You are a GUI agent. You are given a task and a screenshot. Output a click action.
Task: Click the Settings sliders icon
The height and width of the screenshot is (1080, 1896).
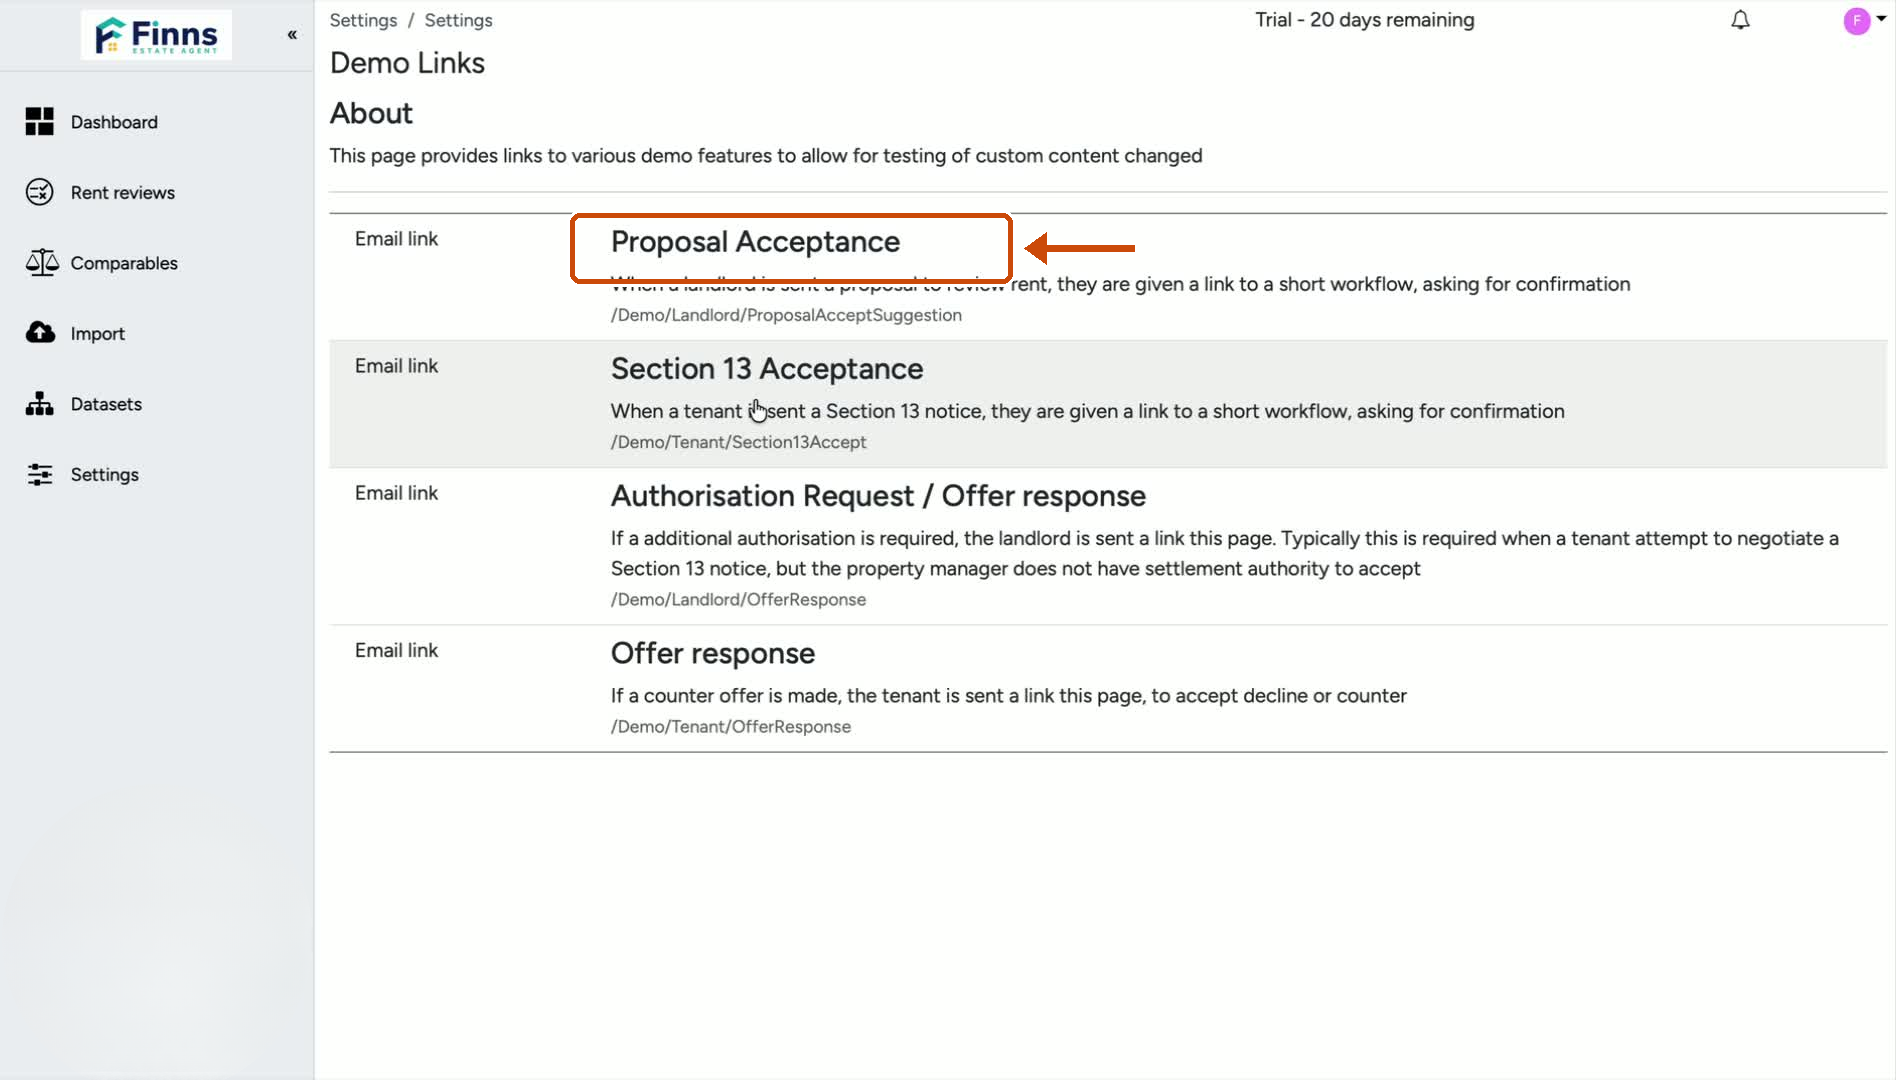click(x=40, y=474)
